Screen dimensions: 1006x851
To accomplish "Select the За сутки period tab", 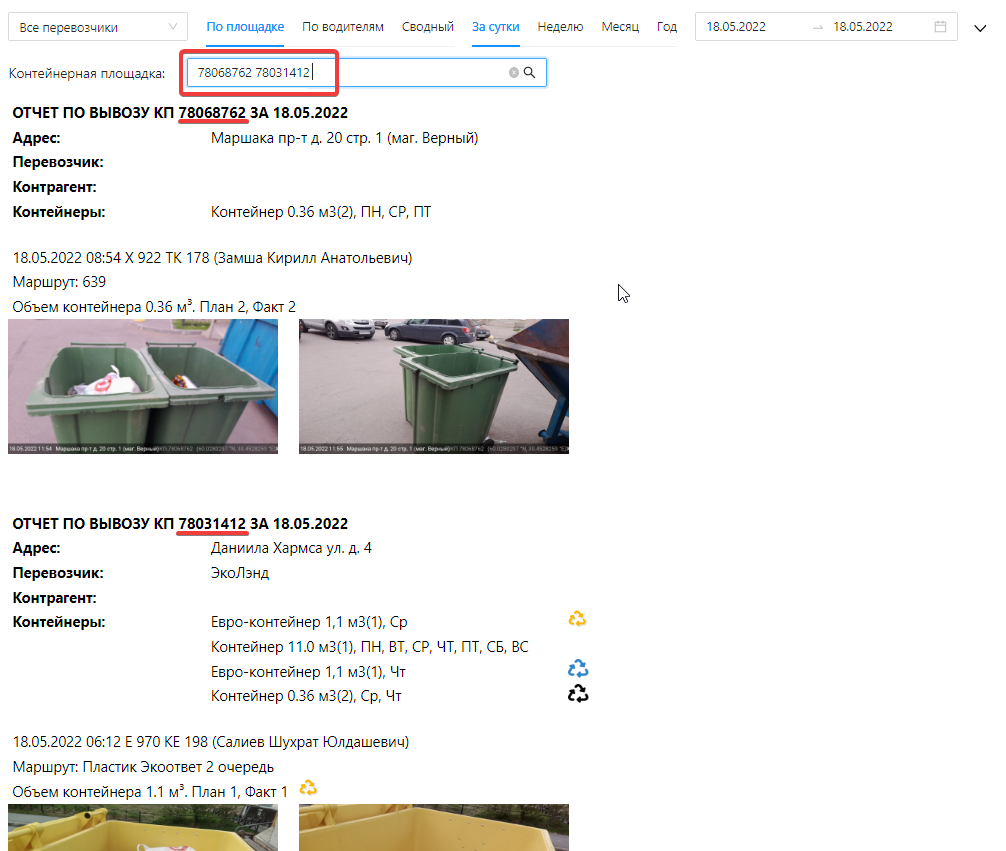I will click(495, 27).
